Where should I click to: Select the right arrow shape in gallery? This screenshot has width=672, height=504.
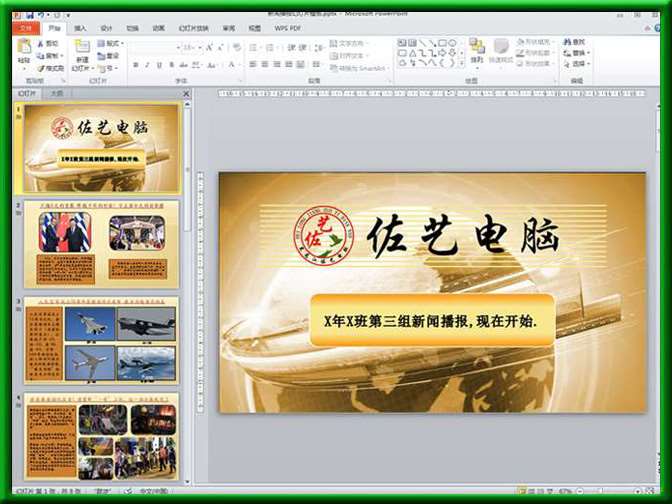[x=443, y=53]
